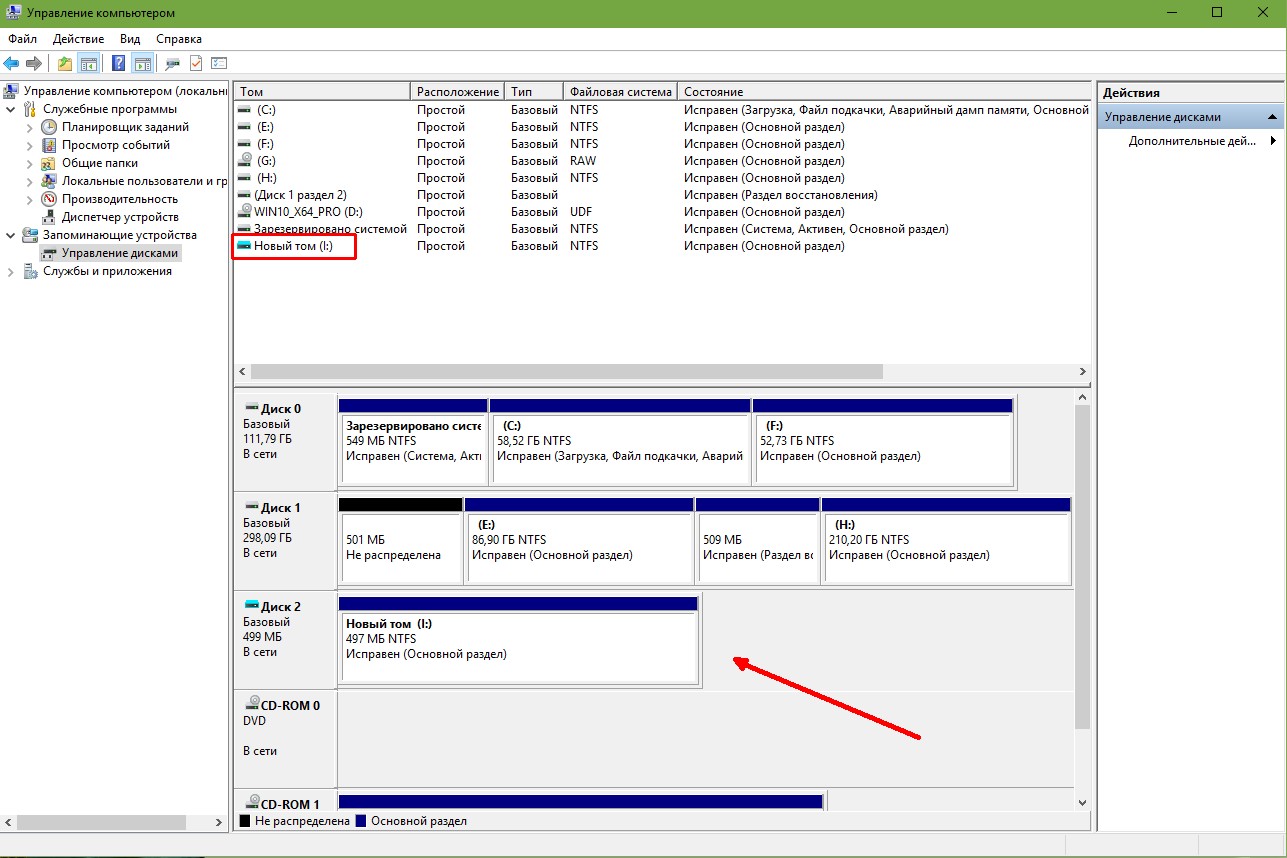Click the Служебные программы tools icon
This screenshot has width=1287, height=858.
click(x=30, y=109)
